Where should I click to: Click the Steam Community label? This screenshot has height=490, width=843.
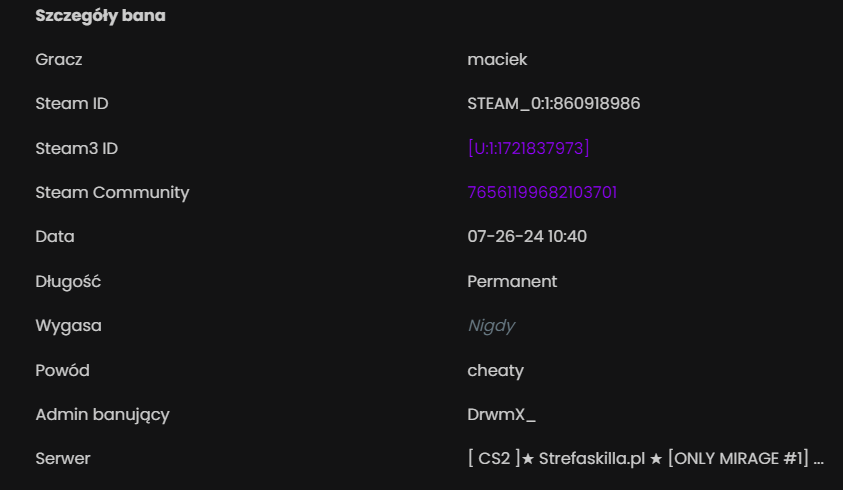(x=112, y=193)
